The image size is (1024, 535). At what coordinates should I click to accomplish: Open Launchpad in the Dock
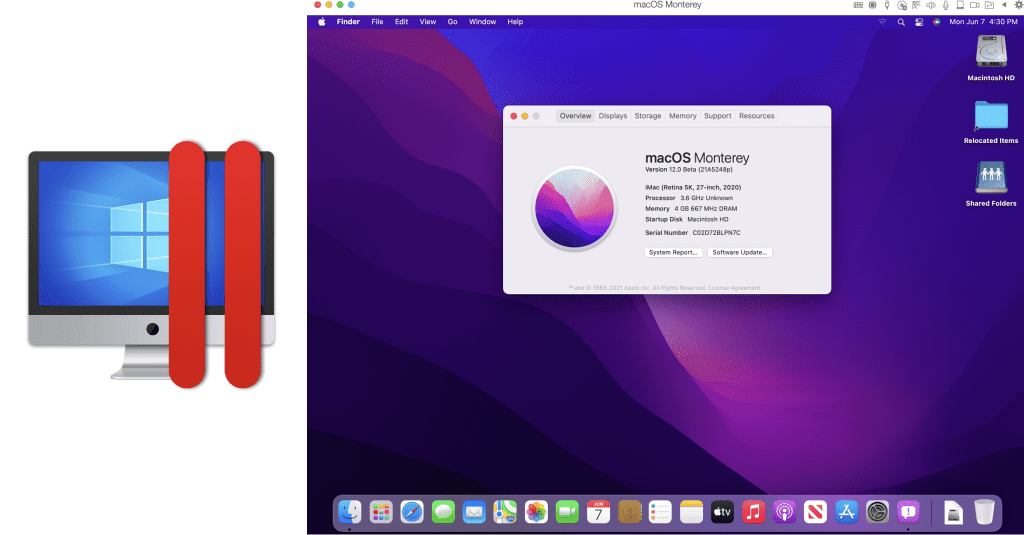pyautogui.click(x=381, y=512)
